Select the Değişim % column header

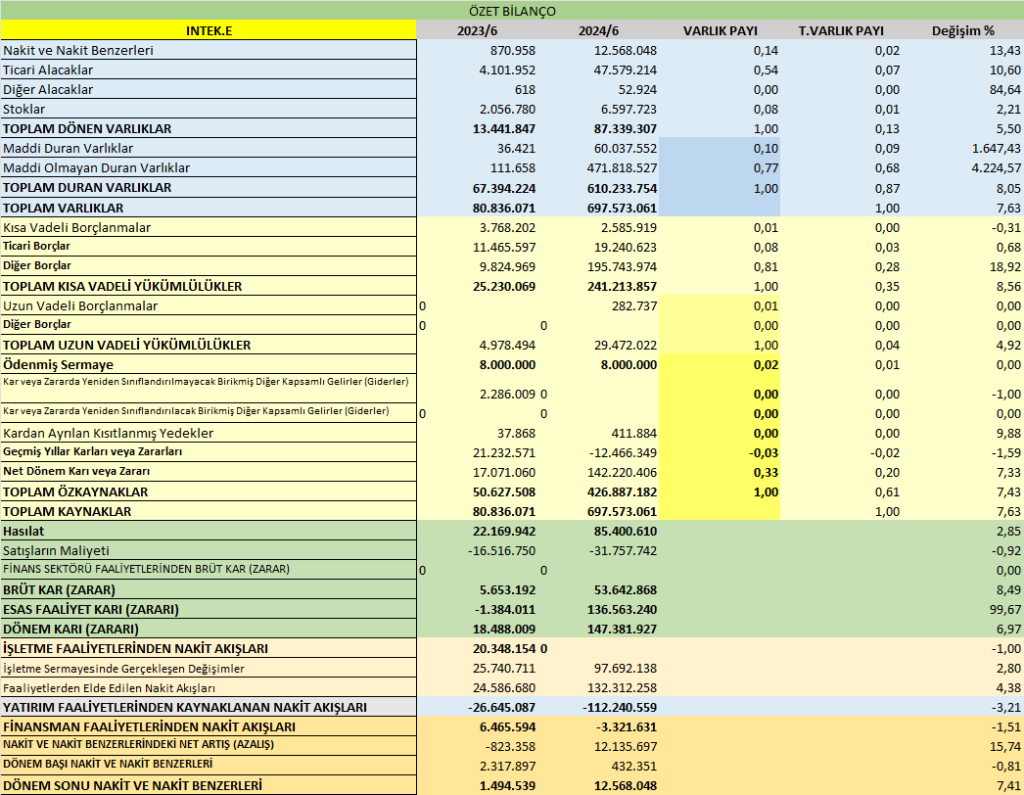(x=963, y=31)
